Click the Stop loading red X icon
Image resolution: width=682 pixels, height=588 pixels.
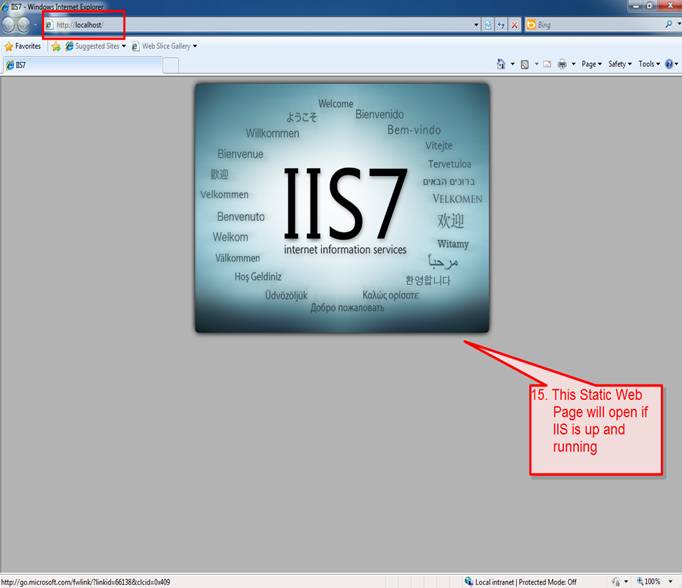tap(515, 25)
